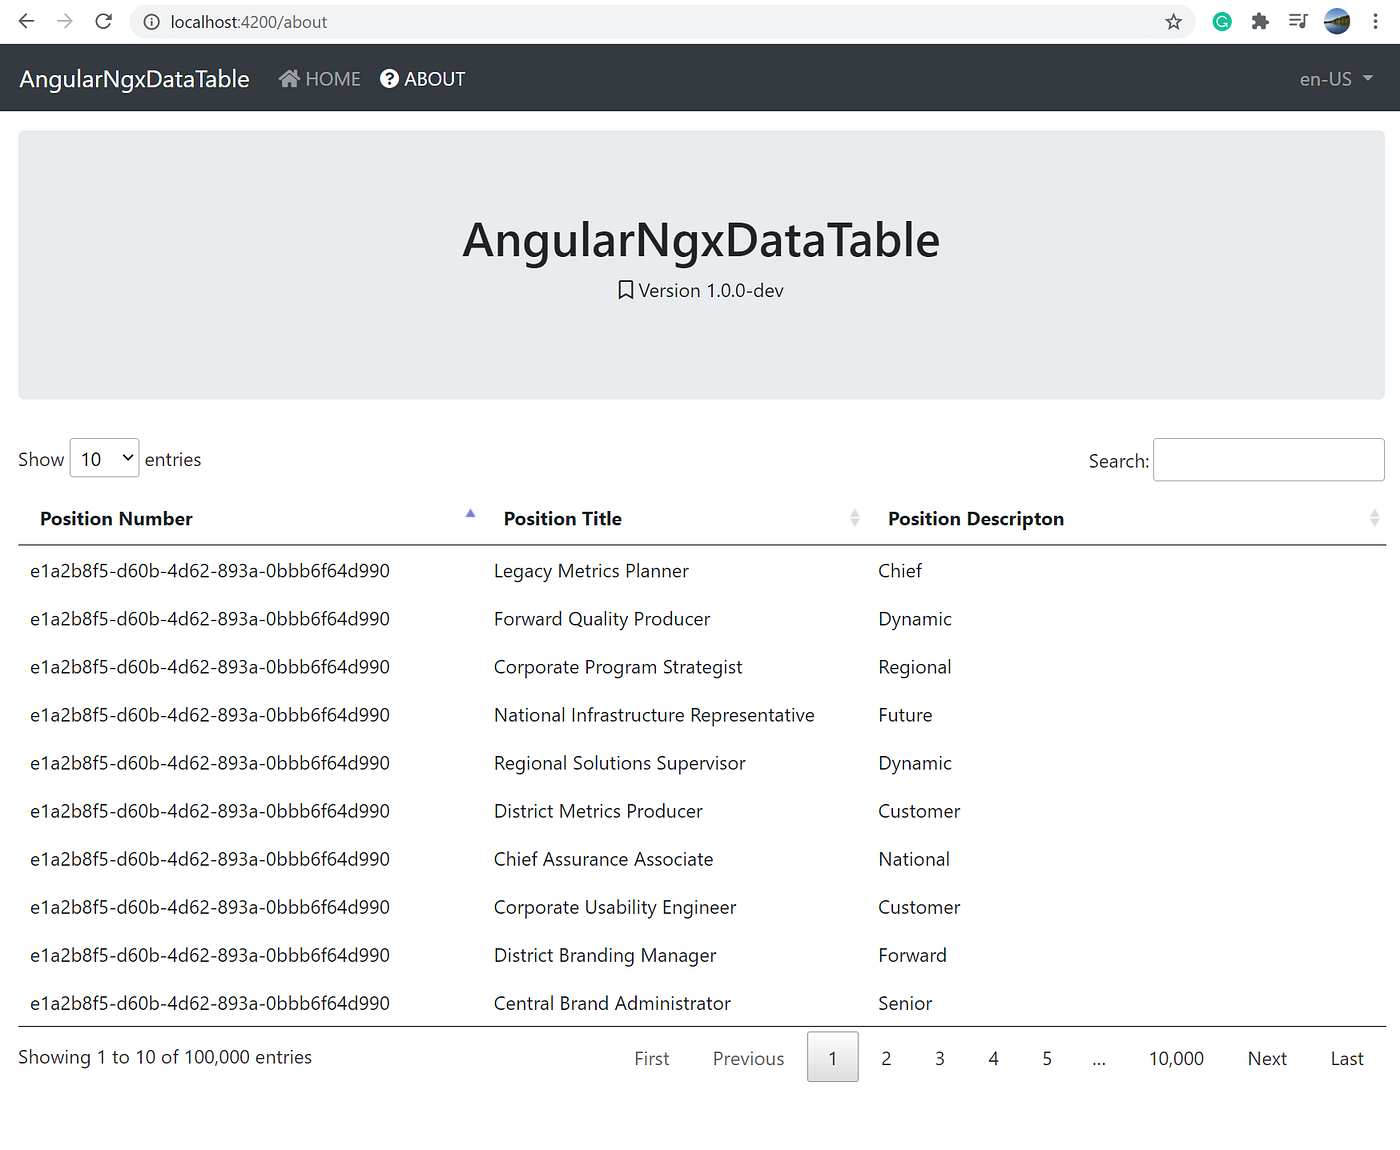The width and height of the screenshot is (1400, 1150).
Task: Click the browser back arrow
Action: [25, 21]
